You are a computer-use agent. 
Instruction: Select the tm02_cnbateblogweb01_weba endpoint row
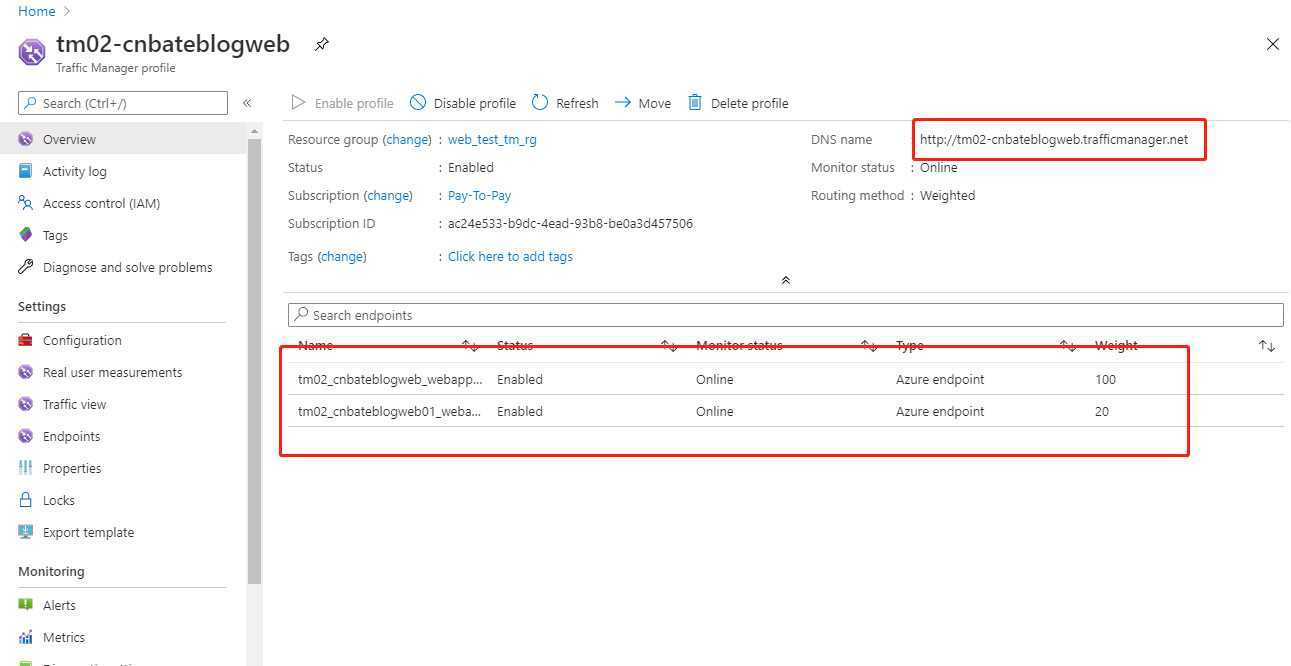(785, 411)
